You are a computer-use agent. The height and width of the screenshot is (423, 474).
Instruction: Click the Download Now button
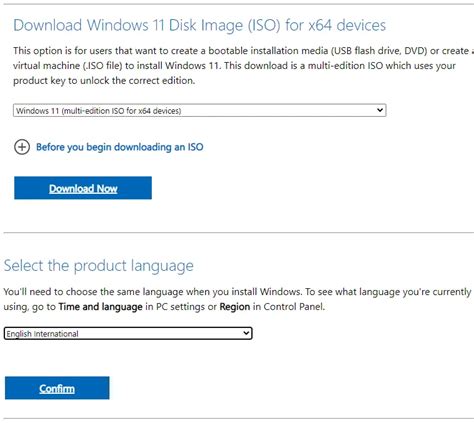(83, 188)
